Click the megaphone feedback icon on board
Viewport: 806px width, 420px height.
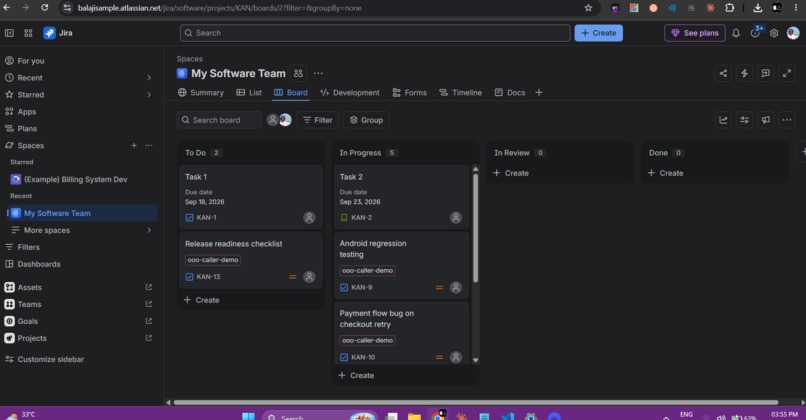coord(765,120)
